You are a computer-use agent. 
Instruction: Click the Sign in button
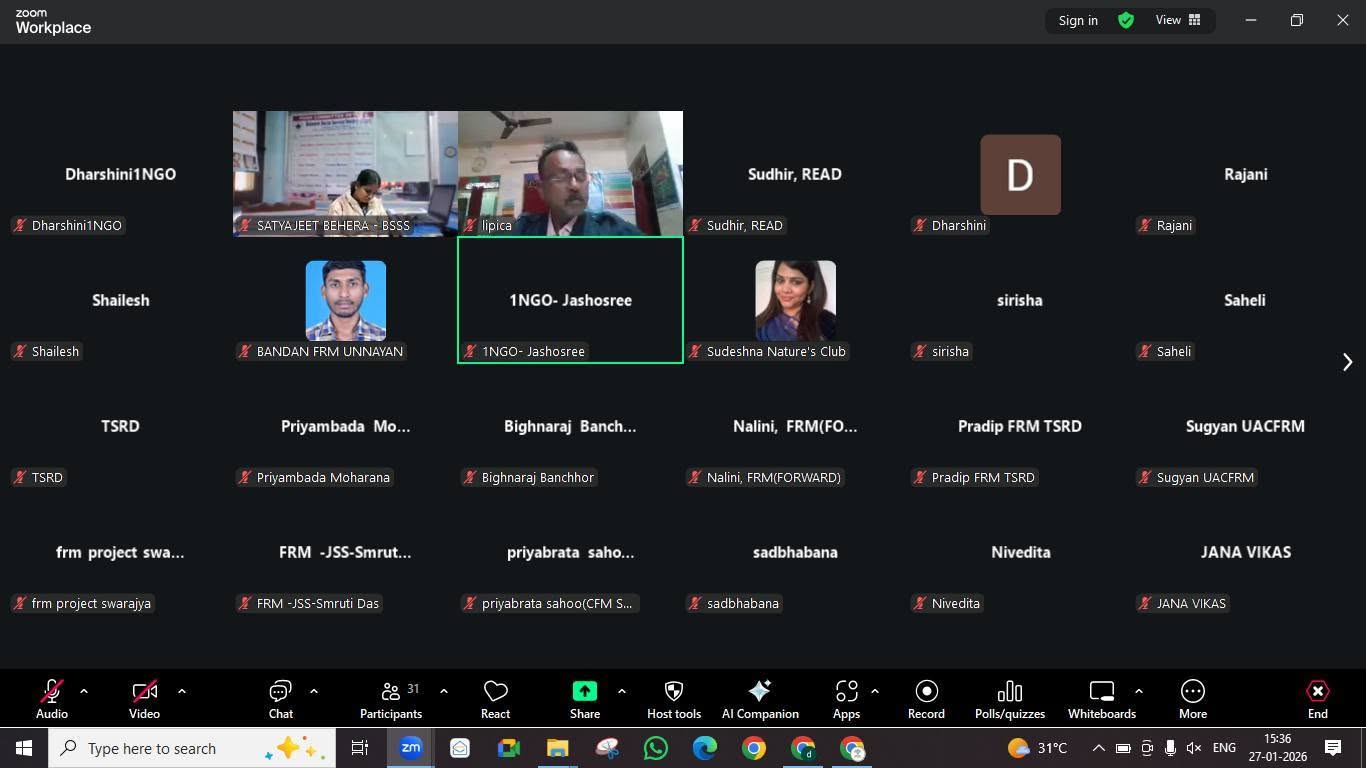point(1078,20)
